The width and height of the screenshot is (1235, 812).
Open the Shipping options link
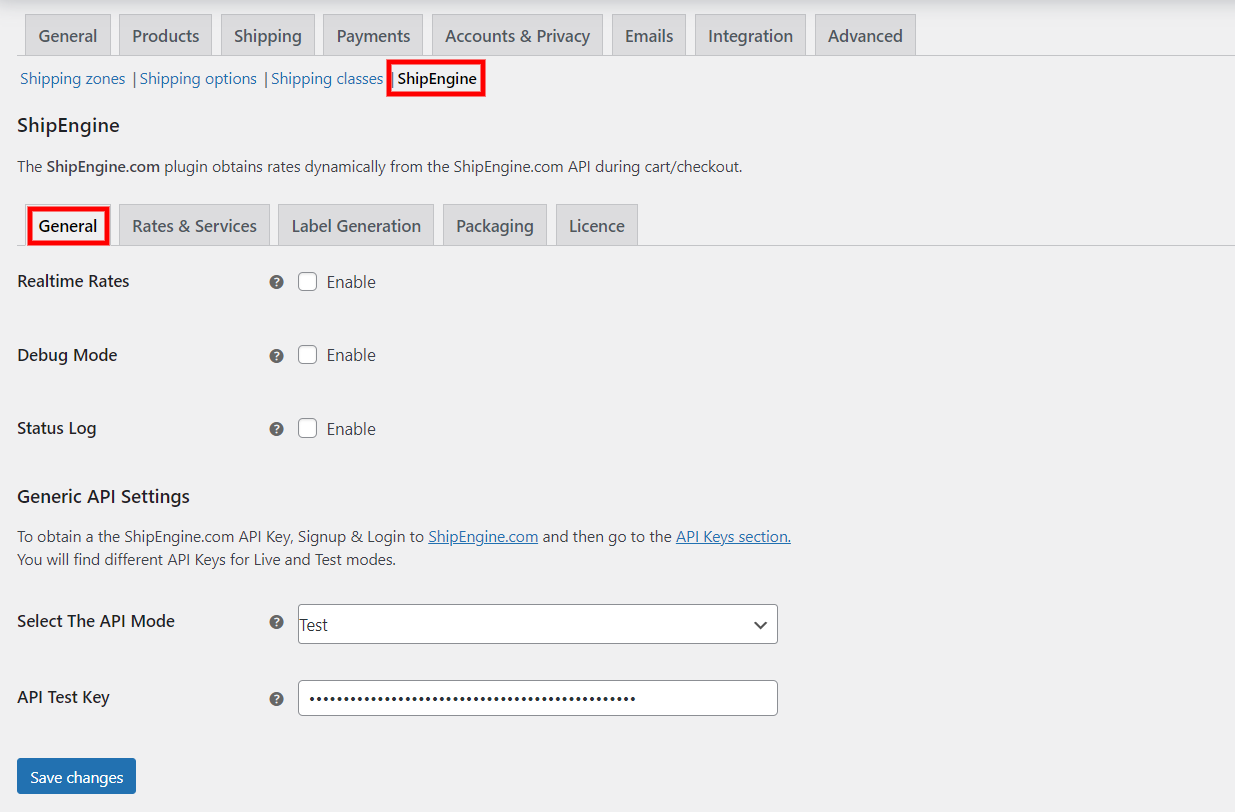pos(198,79)
